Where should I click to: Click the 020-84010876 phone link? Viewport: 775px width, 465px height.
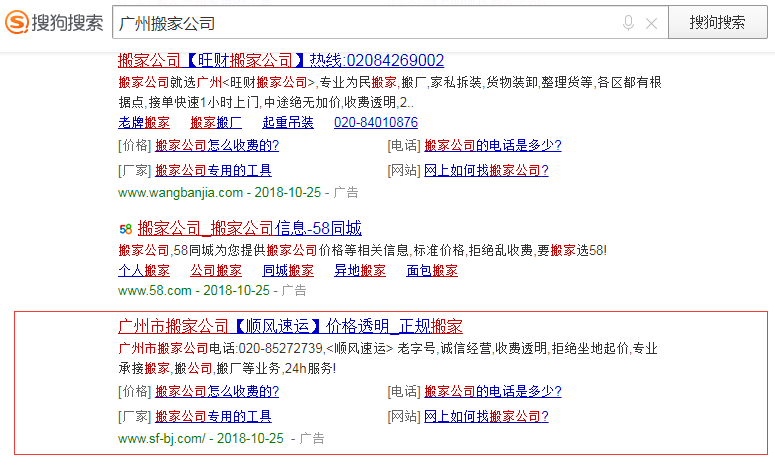point(376,122)
